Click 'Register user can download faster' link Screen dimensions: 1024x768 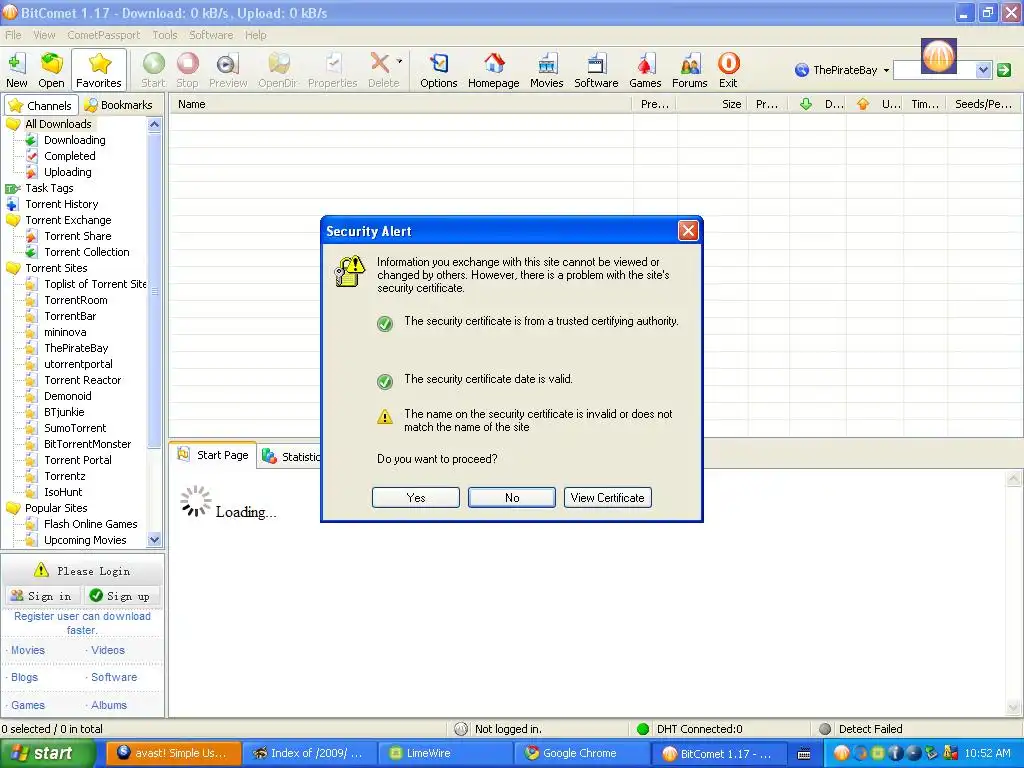pos(82,623)
